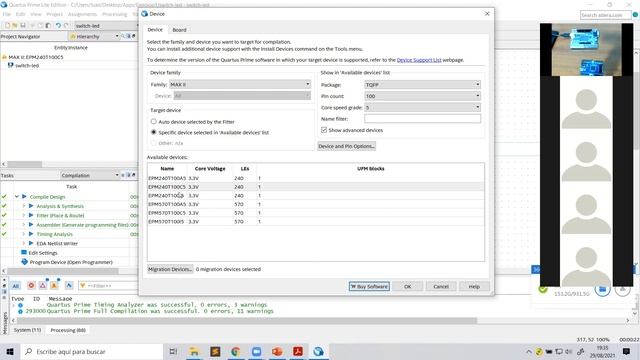Select switch-led entity in Project Navigator
This screenshot has width=640, height=360.
point(27,65)
